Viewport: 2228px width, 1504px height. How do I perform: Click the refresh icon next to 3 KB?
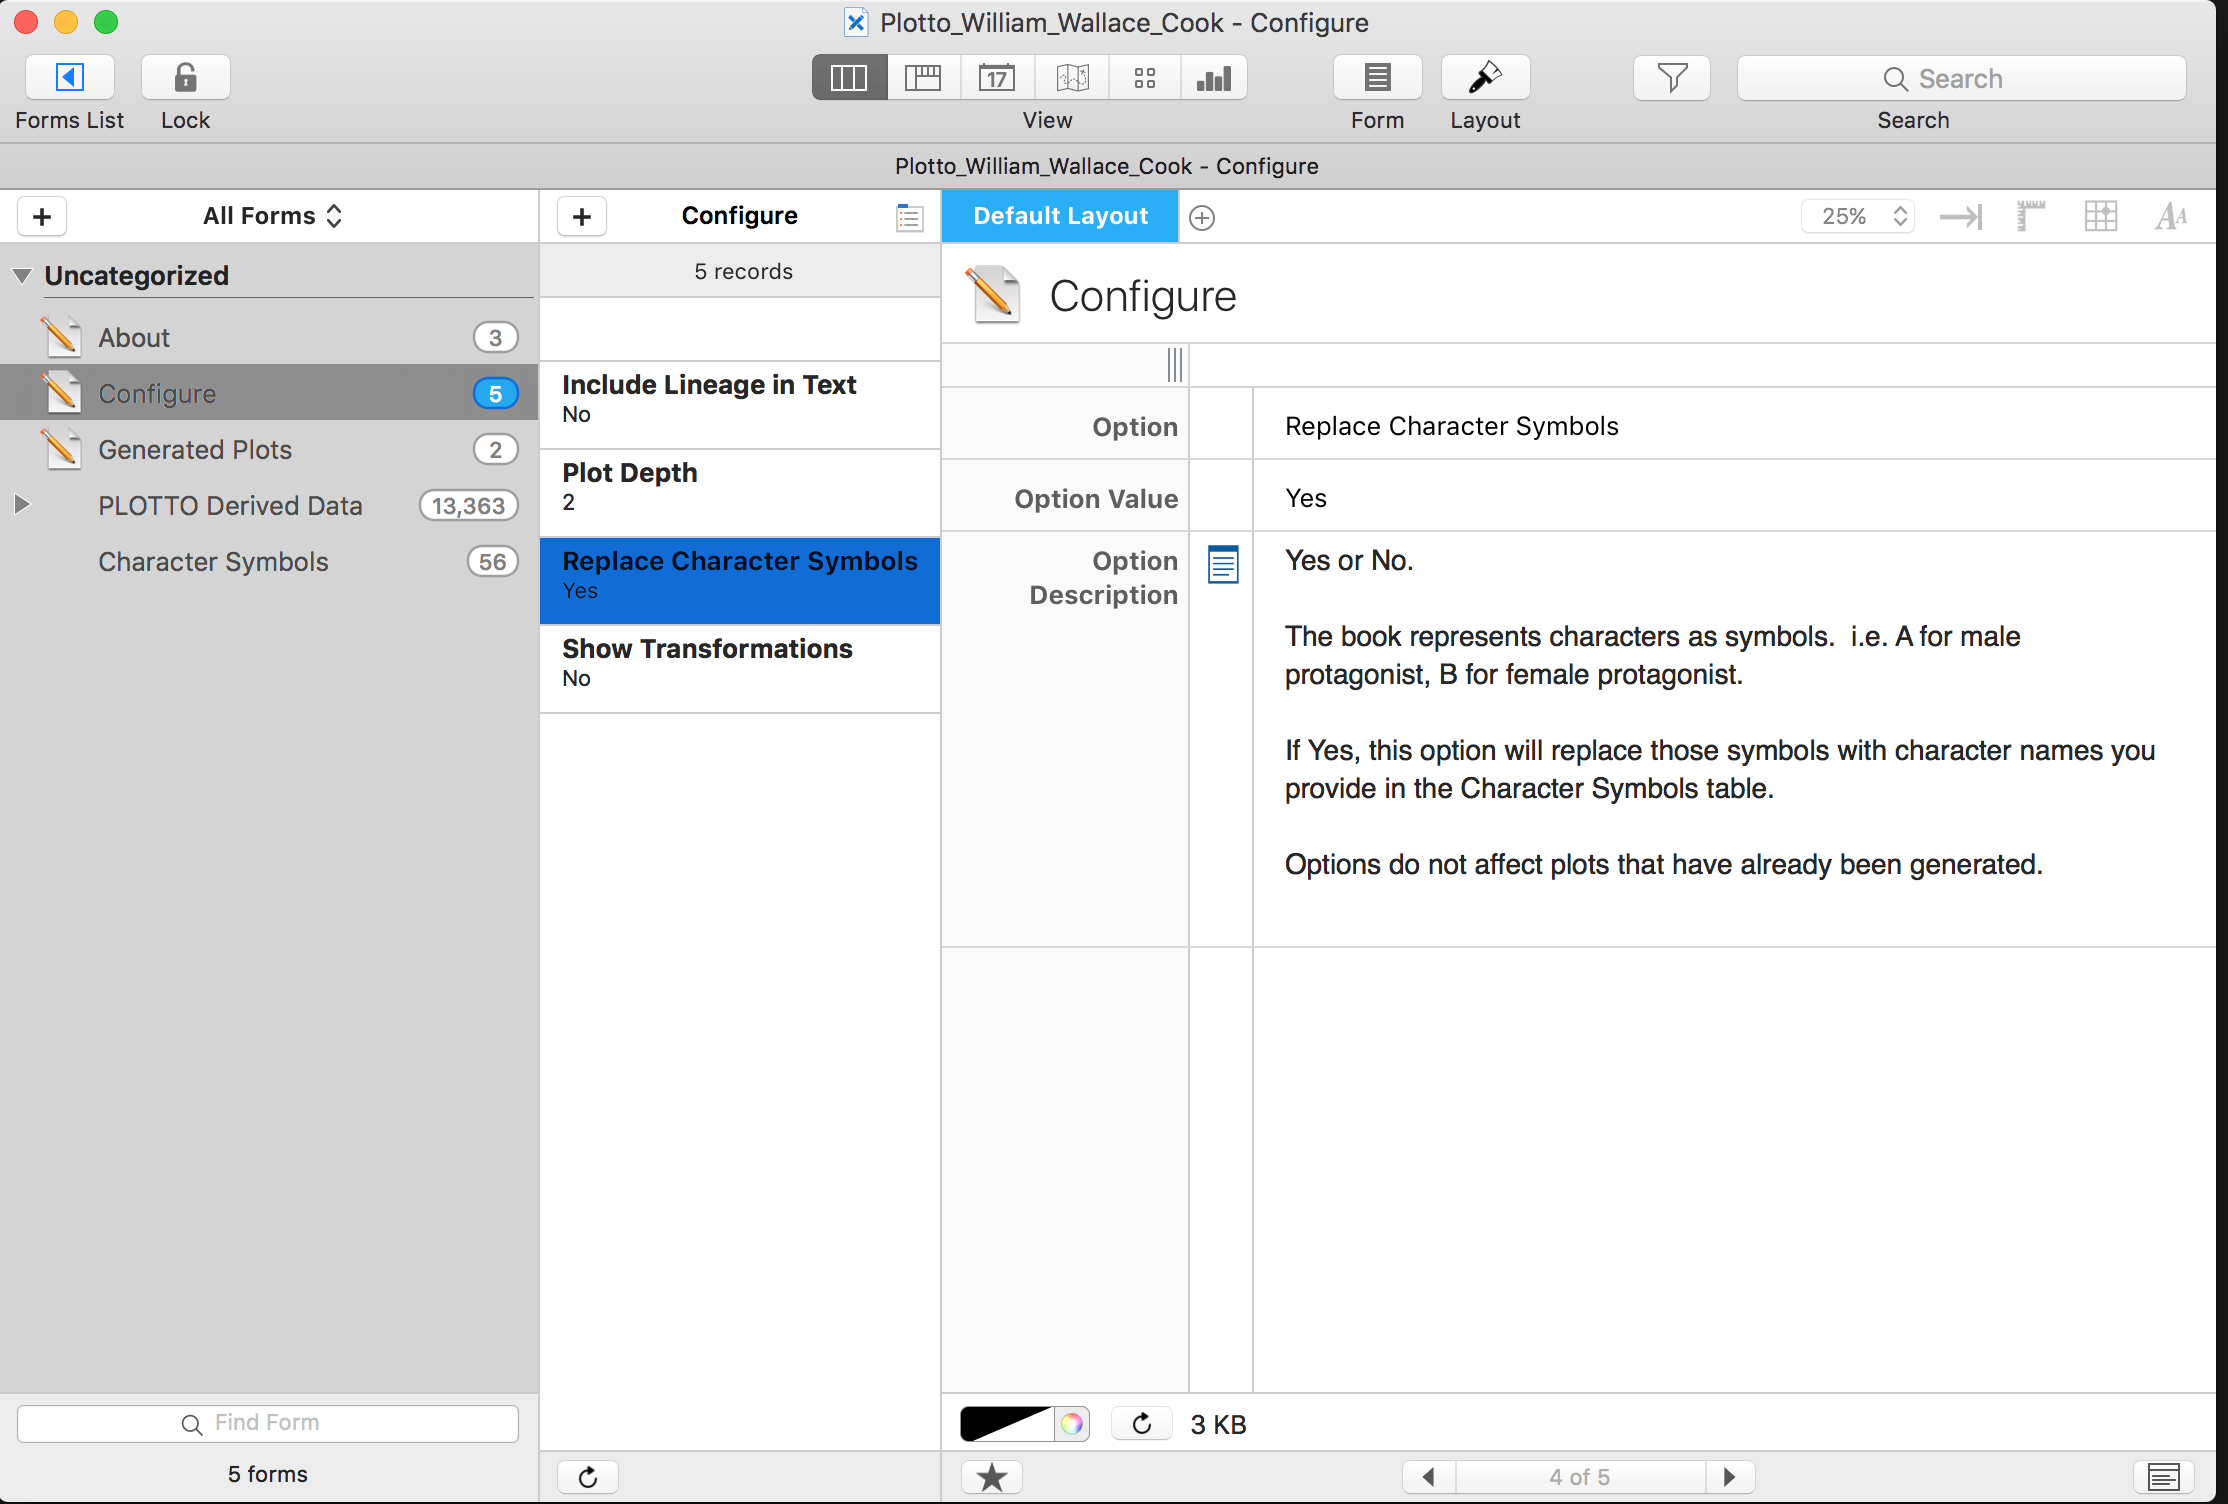pyautogui.click(x=1142, y=1423)
